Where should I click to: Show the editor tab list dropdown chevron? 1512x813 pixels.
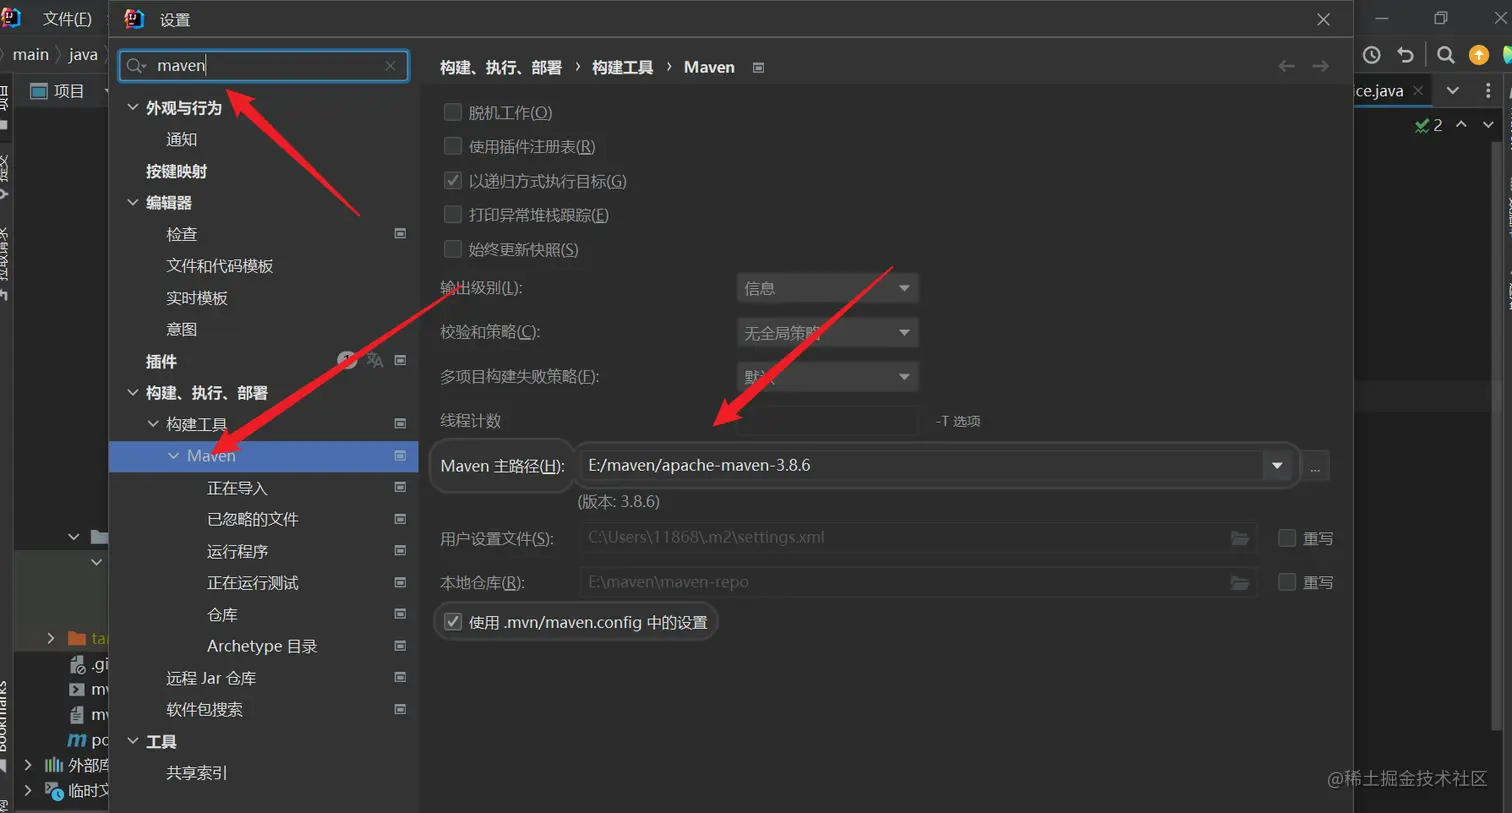[x=1453, y=90]
